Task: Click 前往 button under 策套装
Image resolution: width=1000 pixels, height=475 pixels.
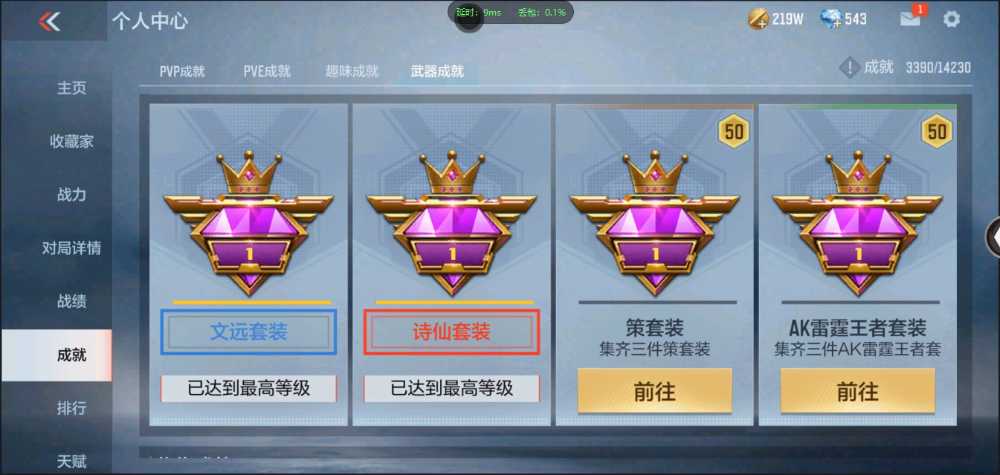Action: tap(655, 391)
